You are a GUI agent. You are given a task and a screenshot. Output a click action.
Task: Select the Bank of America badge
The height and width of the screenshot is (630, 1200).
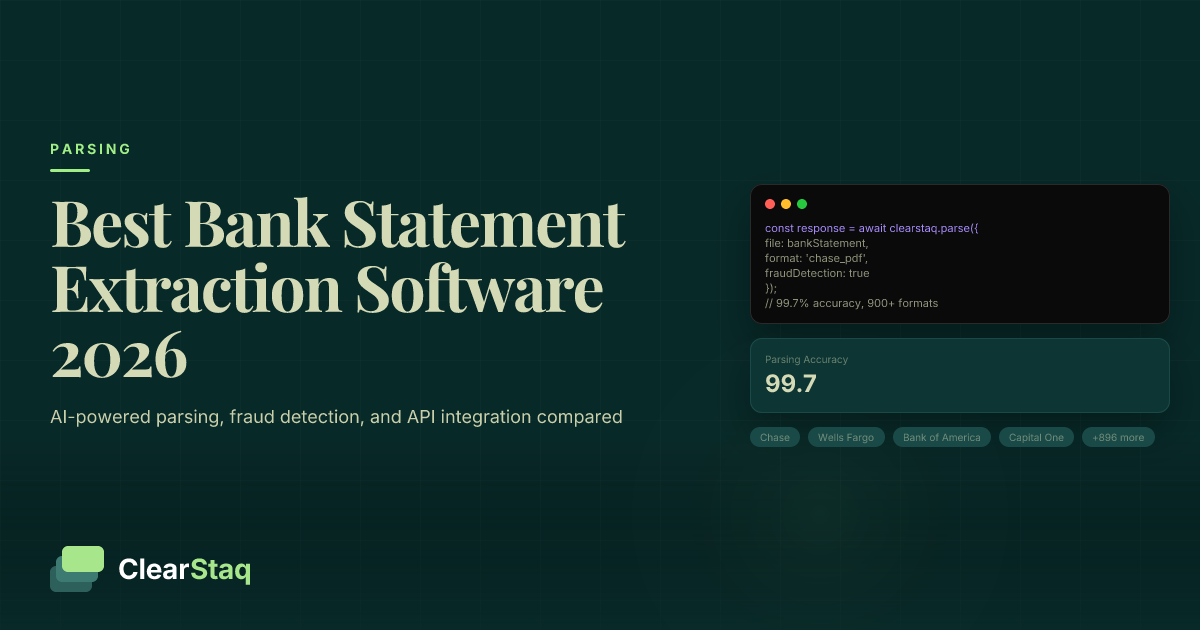(941, 437)
